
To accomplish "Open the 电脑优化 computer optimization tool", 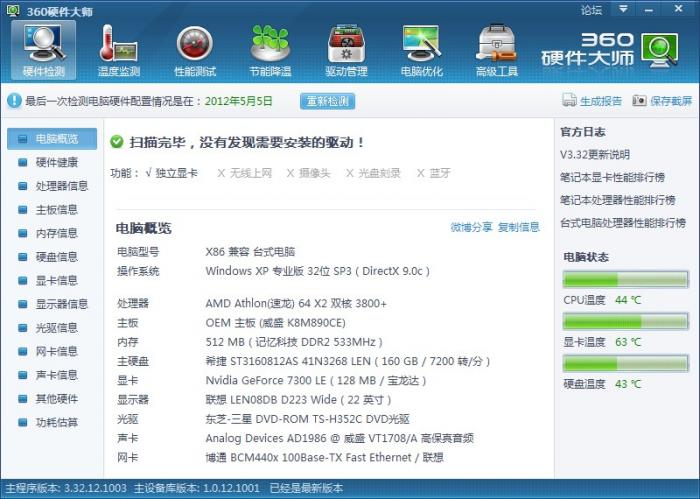I will pyautogui.click(x=421, y=50).
